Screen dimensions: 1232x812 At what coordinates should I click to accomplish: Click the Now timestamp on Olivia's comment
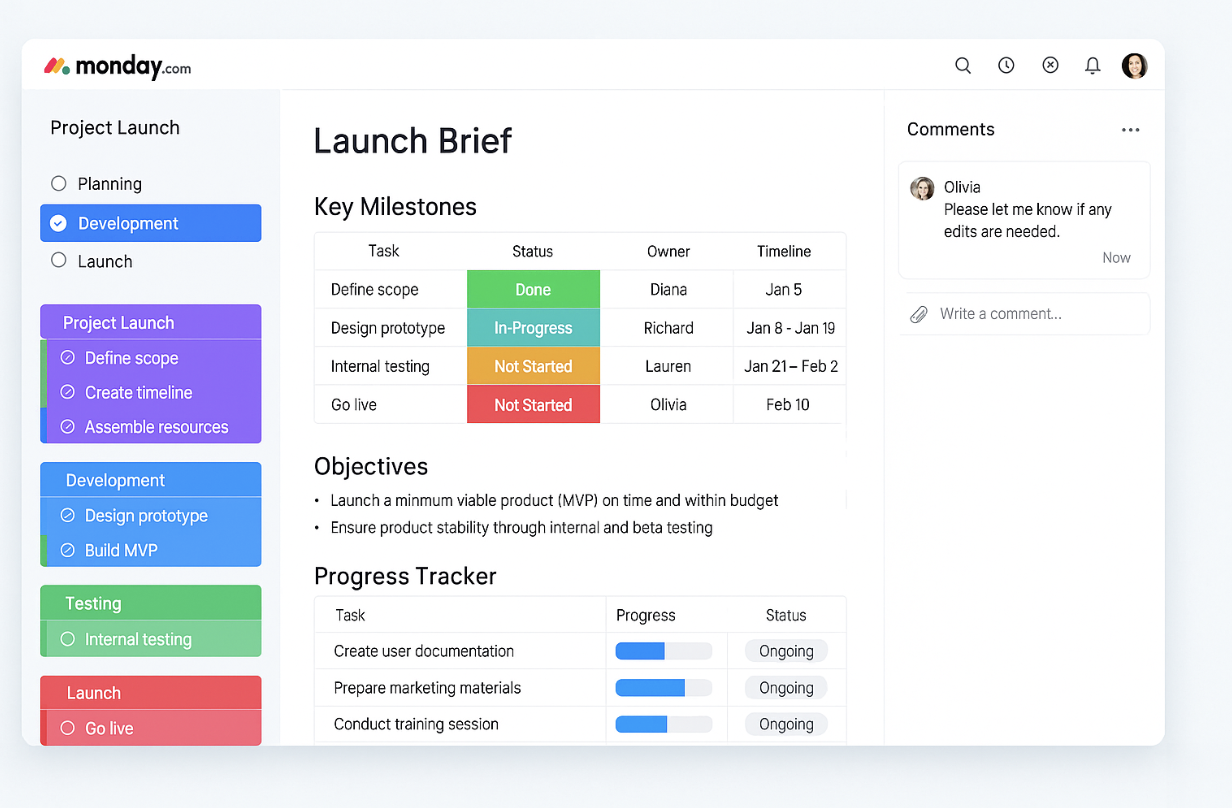pyautogui.click(x=1117, y=258)
